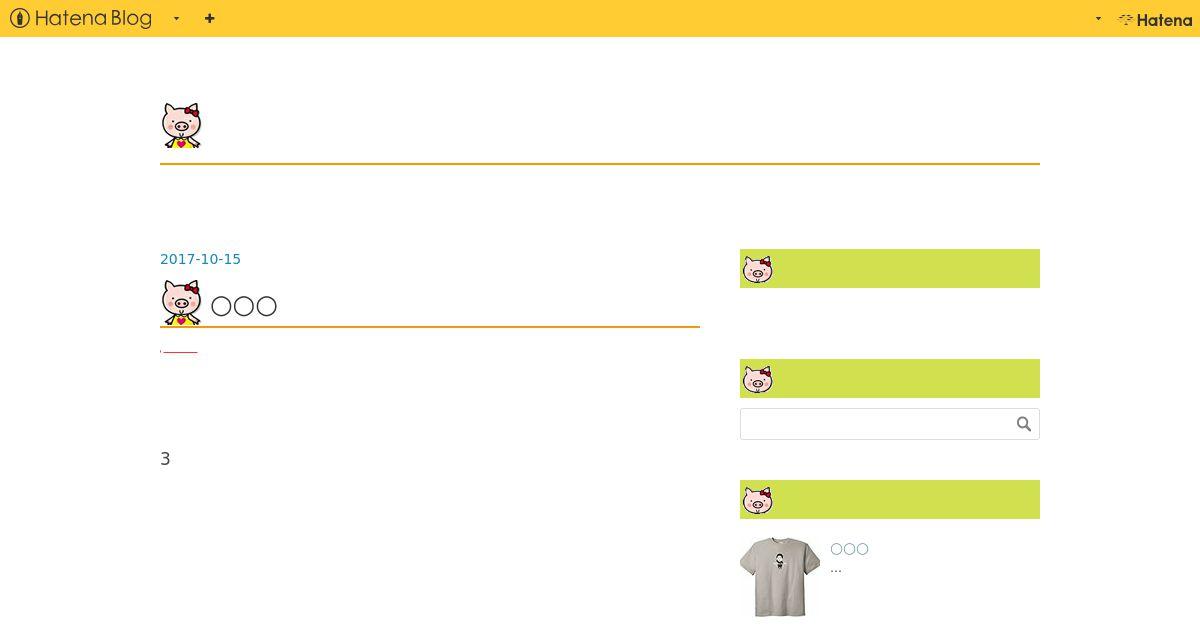Image resolution: width=1200 pixels, height=630 pixels.
Task: Click the Hatena Blog logo in the top bar
Action: tap(81, 18)
